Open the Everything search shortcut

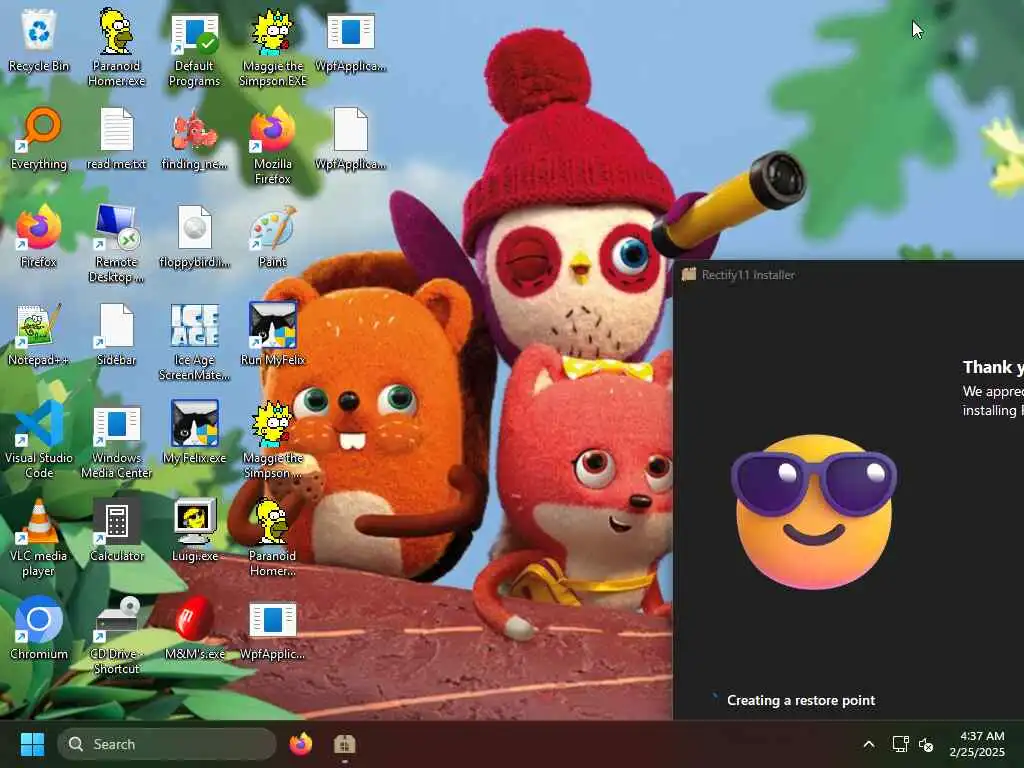39,139
